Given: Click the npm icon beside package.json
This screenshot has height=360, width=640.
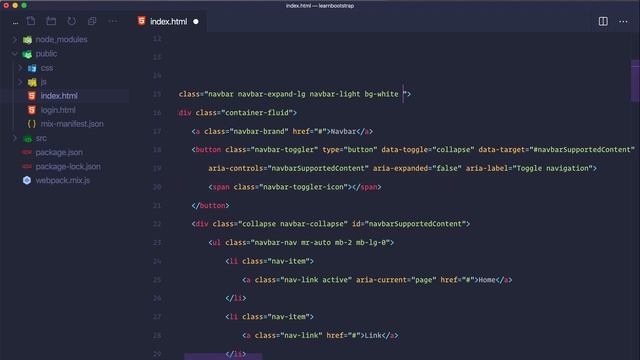Looking at the screenshot, I should click(x=27, y=152).
